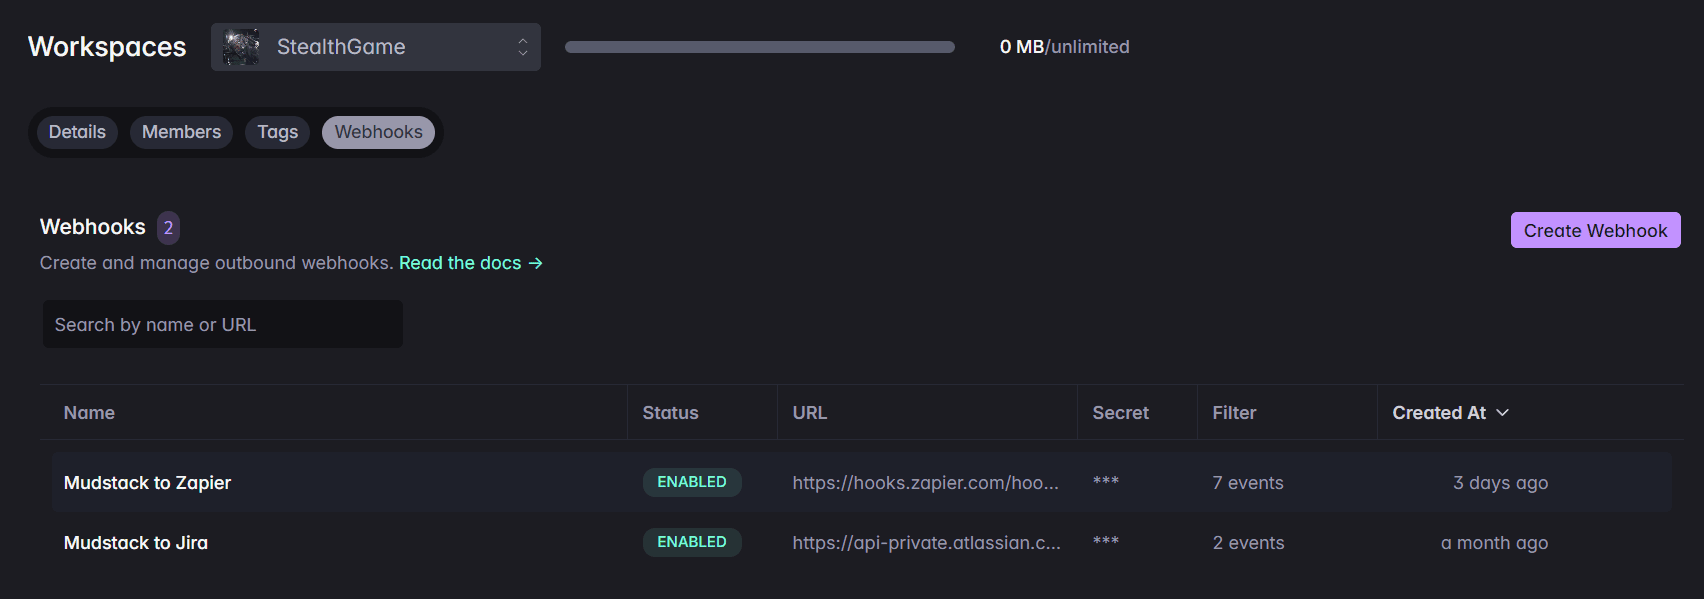The image size is (1704, 599).
Task: Click the hidden secret for Mudstack to Jira
Action: (x=1105, y=542)
